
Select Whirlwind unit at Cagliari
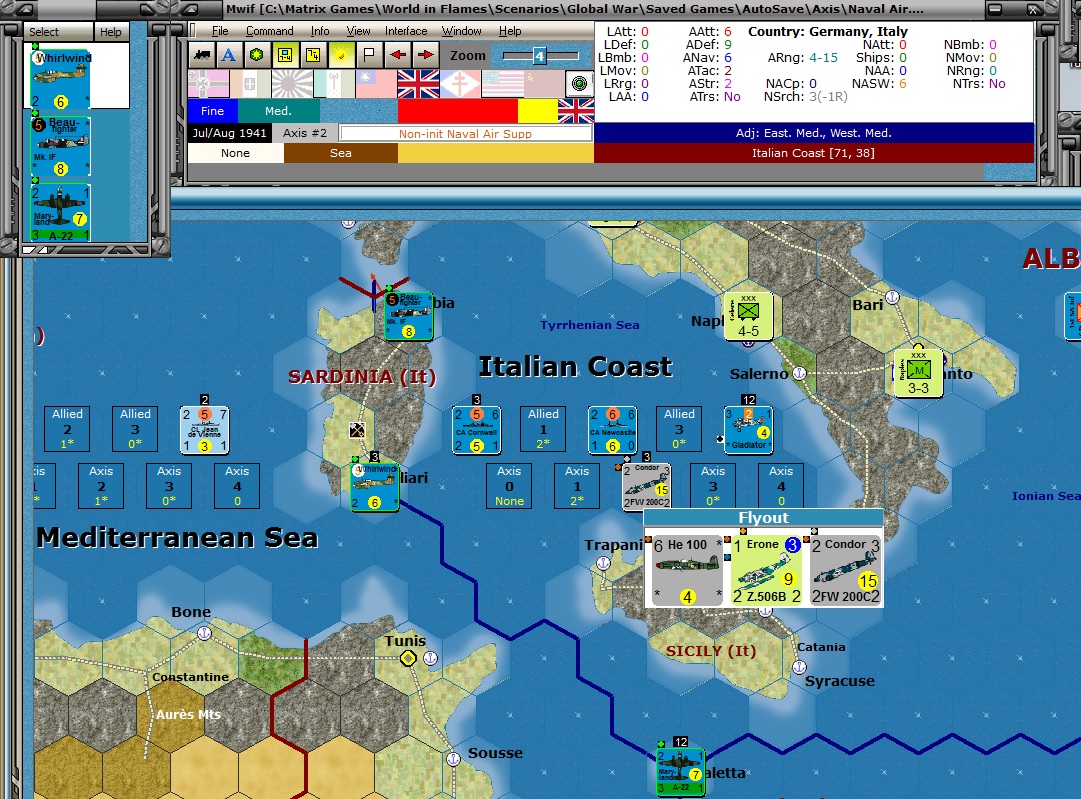(375, 487)
